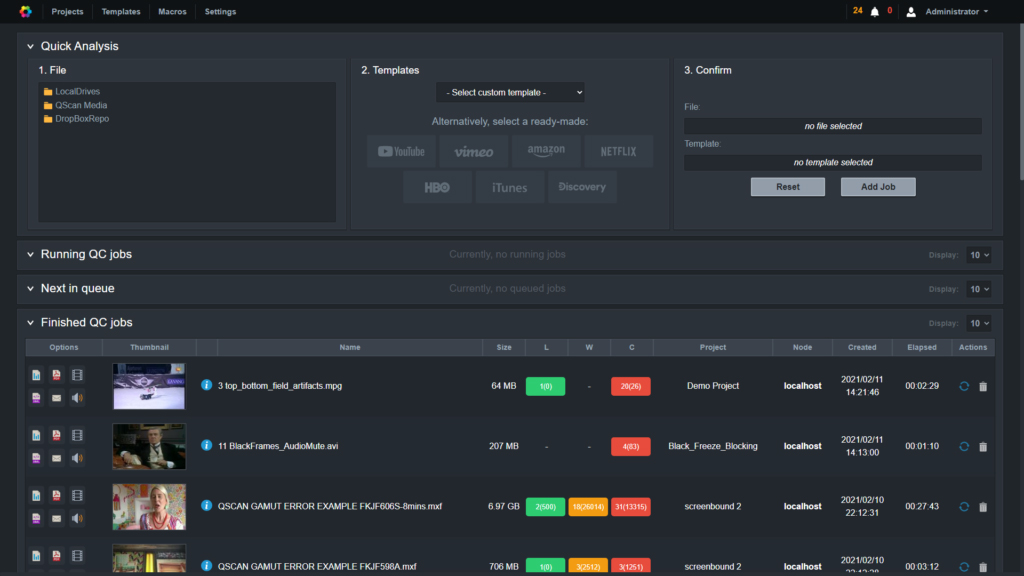Viewport: 1024px width, 576px height.
Task: Open audio icon for 11 BlackFrames_AudioMute.avi
Action: (77, 458)
